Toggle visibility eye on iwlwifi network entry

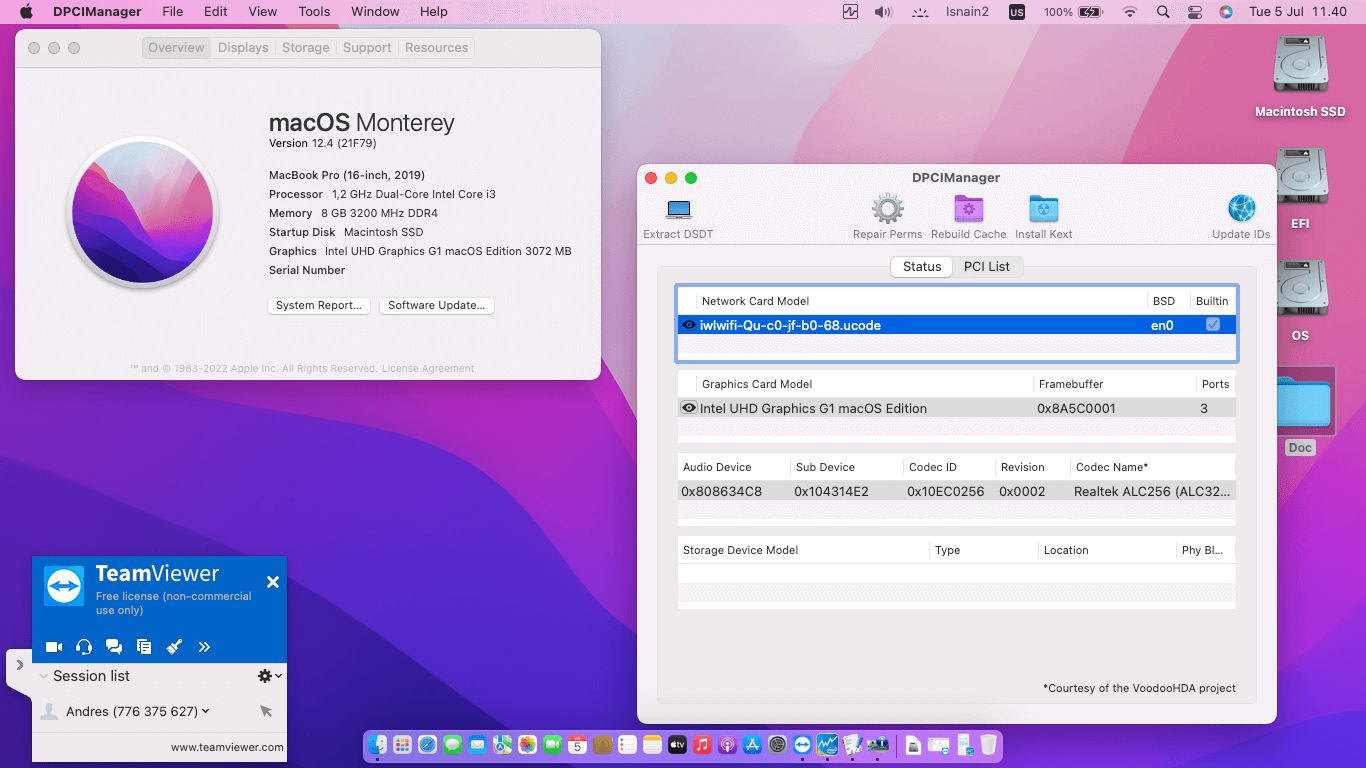pyautogui.click(x=689, y=324)
